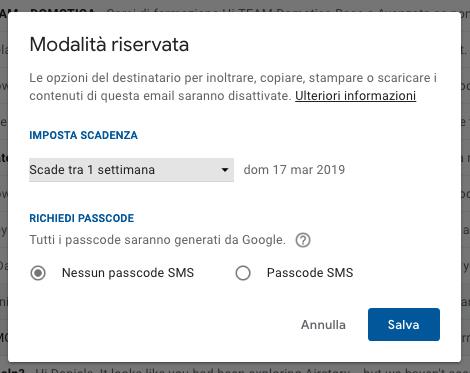470x373 pixels.
Task: Click the 'IMPOSTA SCADENZA' section heading
Action: click(83, 135)
